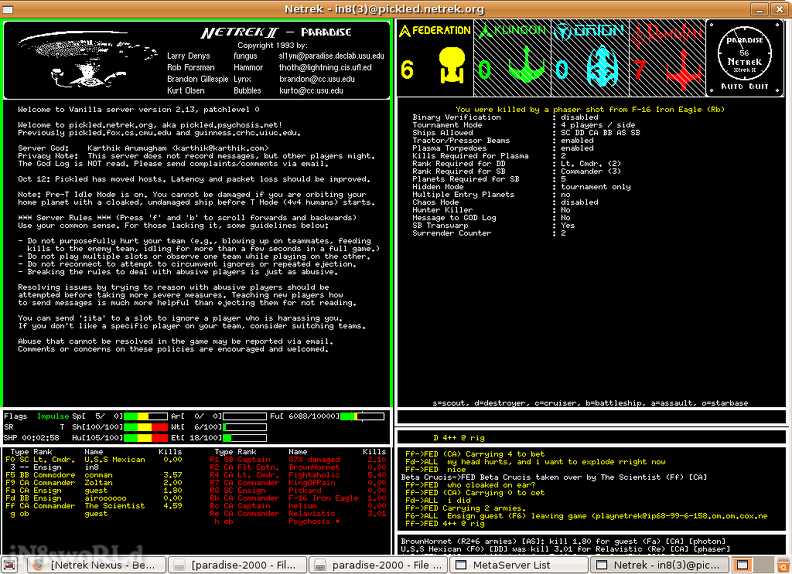
Task: Click the Sp speed gauge bar
Action: 145,416
